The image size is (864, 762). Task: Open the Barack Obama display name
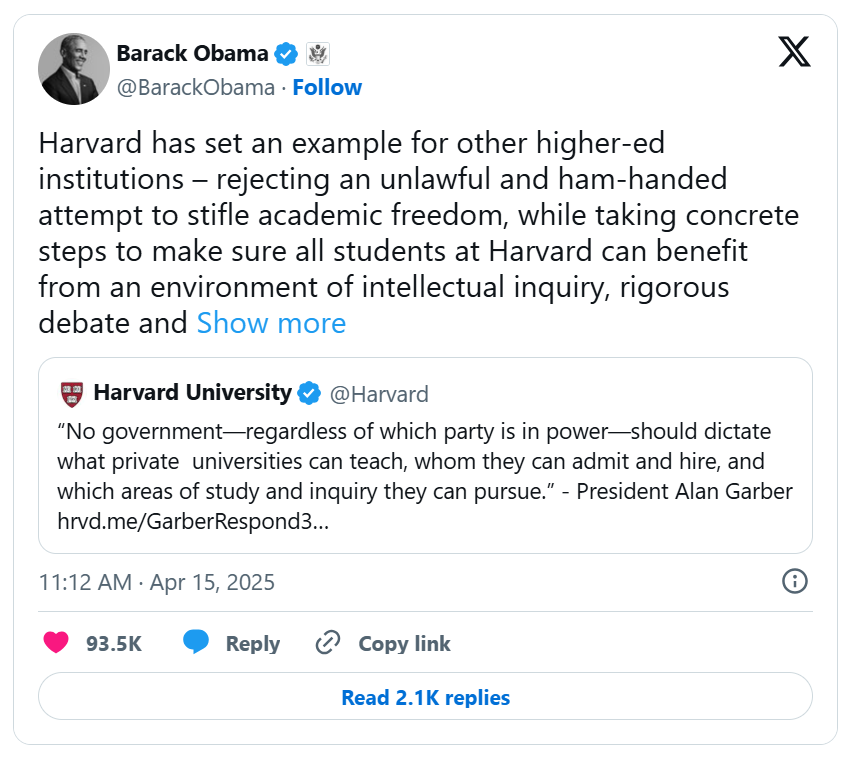click(192, 53)
